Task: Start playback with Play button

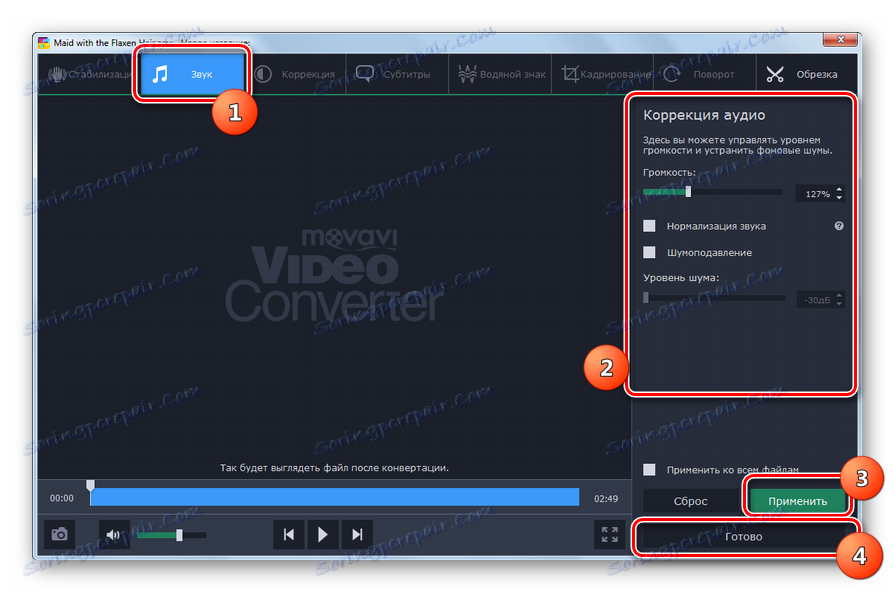Action: click(323, 535)
